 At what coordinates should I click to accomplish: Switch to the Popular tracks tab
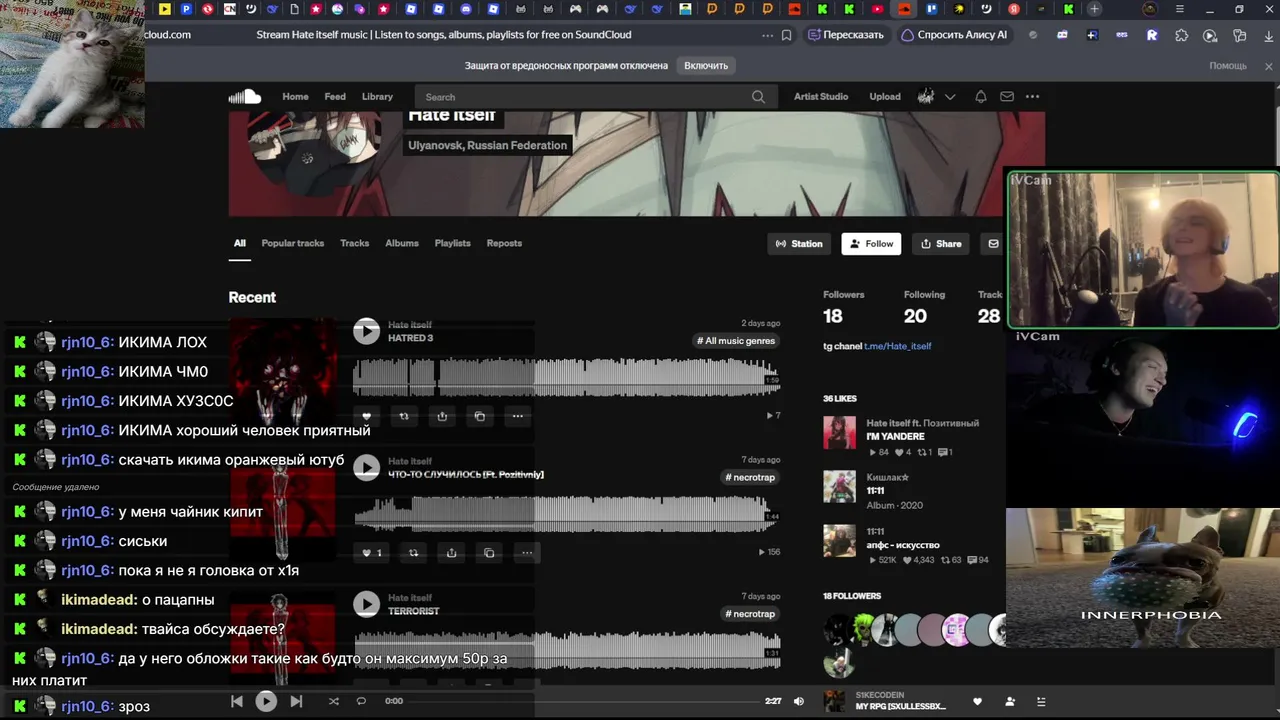coord(293,243)
